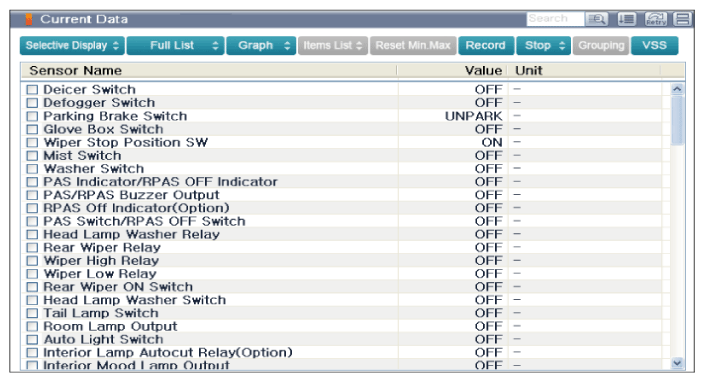The image size is (704, 382).
Task: Open the Graph dropdown
Action: (x=261, y=45)
